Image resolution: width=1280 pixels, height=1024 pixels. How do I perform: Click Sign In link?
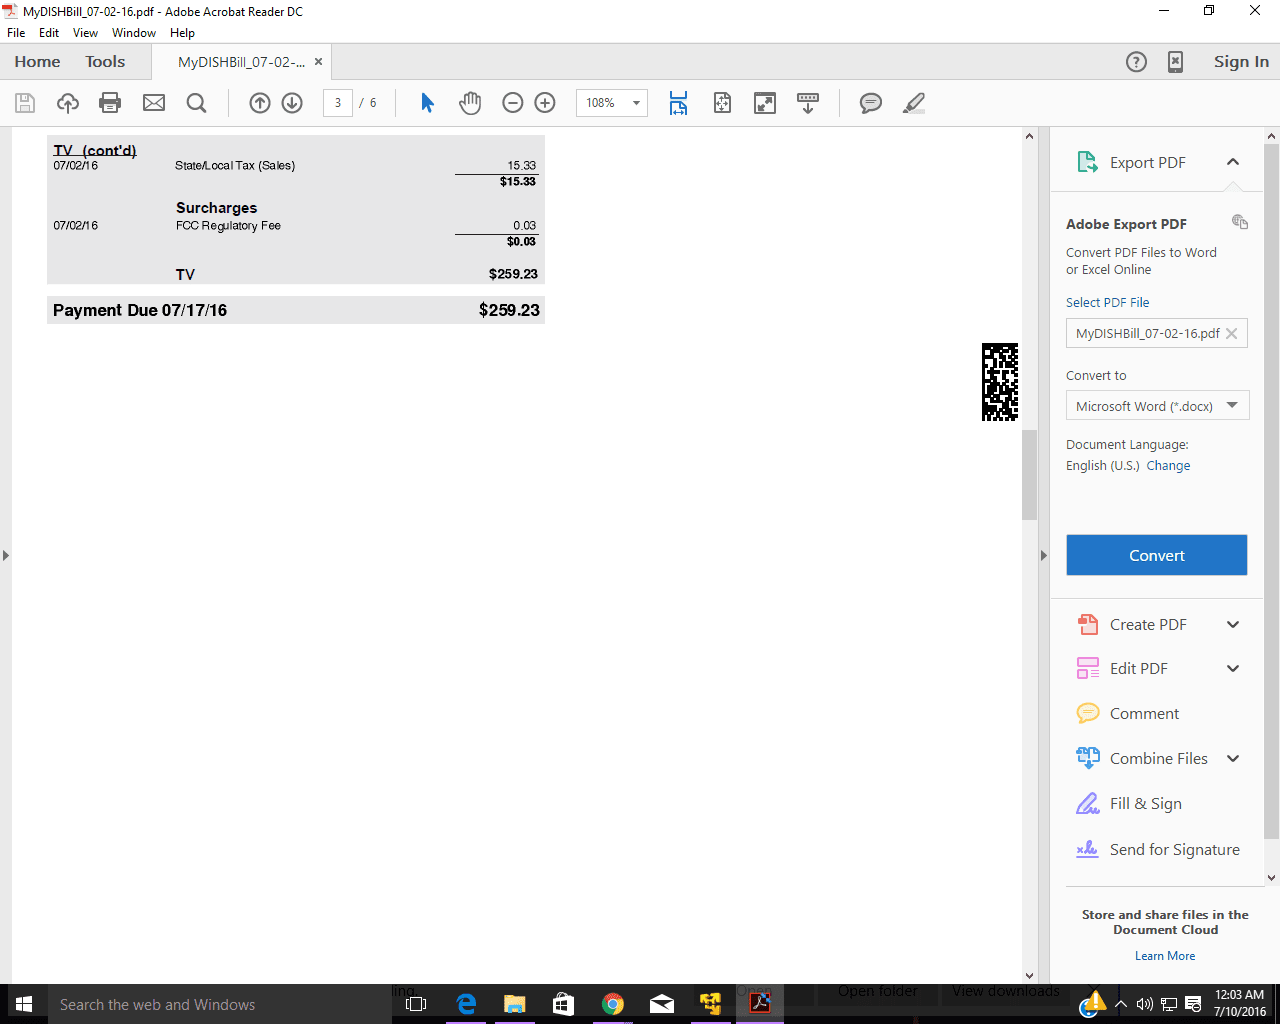tap(1241, 62)
